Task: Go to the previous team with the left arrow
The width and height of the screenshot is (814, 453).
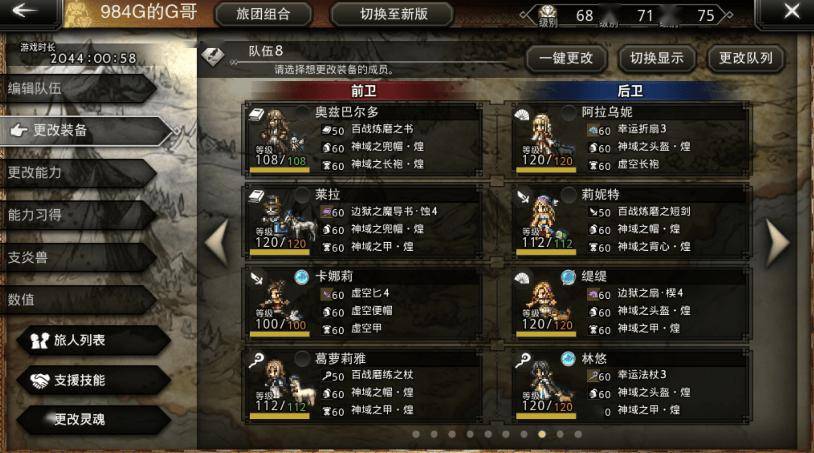Action: tap(218, 243)
